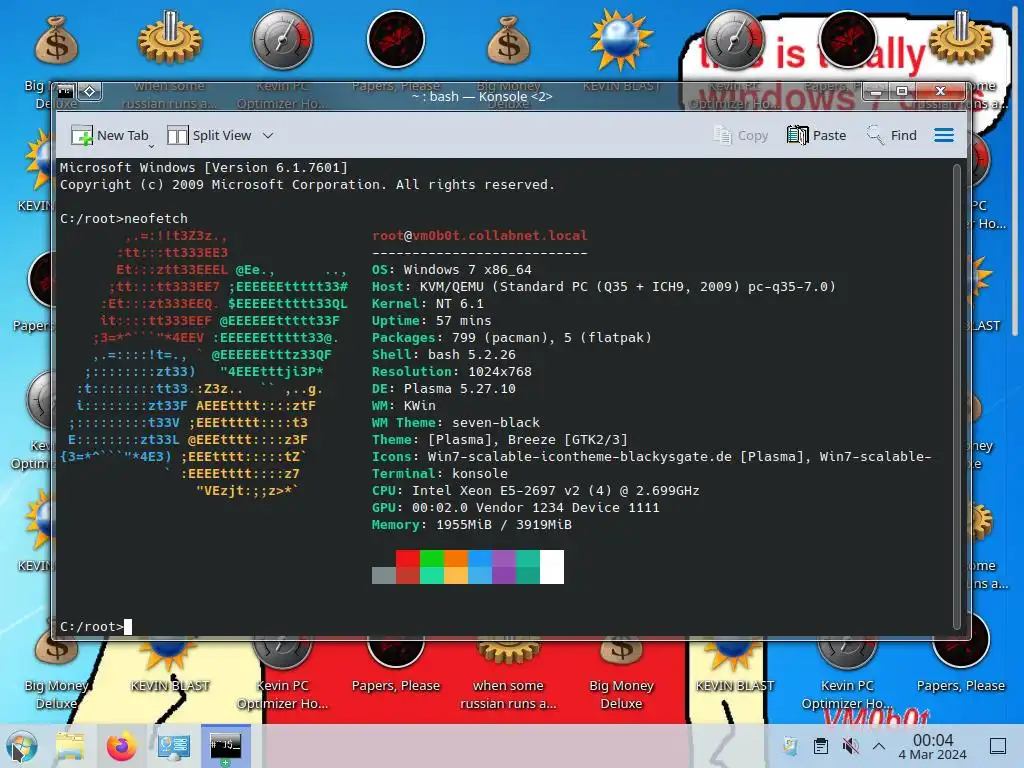The height and width of the screenshot is (768, 1024).
Task: Click the 'Uptime: 57 mins' line
Action: [432, 320]
